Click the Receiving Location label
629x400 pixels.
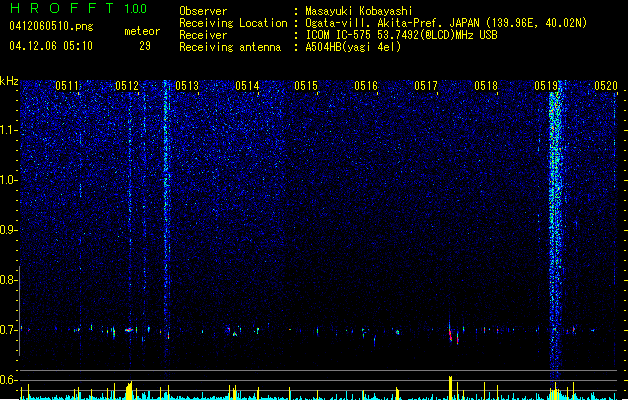[233, 23]
